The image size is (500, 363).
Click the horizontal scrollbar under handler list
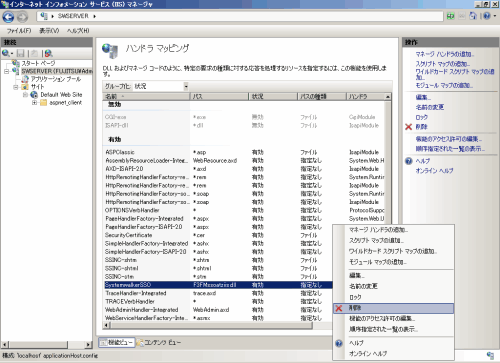click(211, 325)
